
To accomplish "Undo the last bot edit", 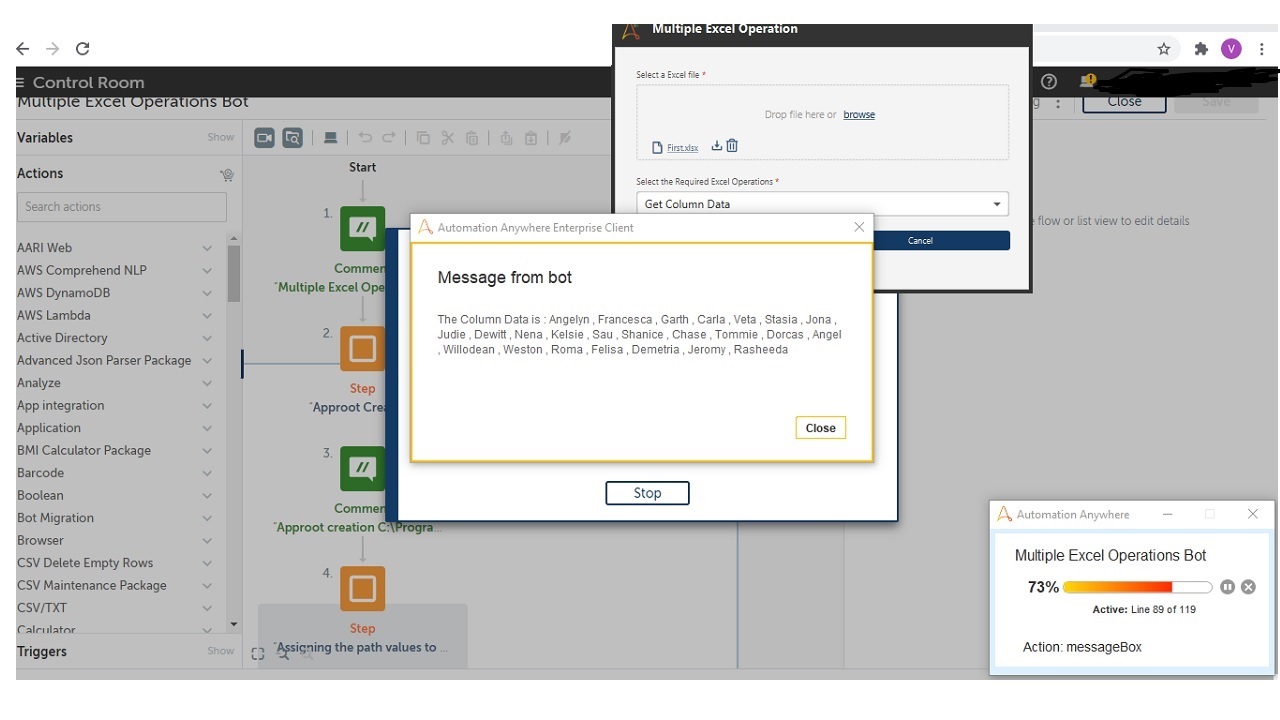I will [x=365, y=138].
